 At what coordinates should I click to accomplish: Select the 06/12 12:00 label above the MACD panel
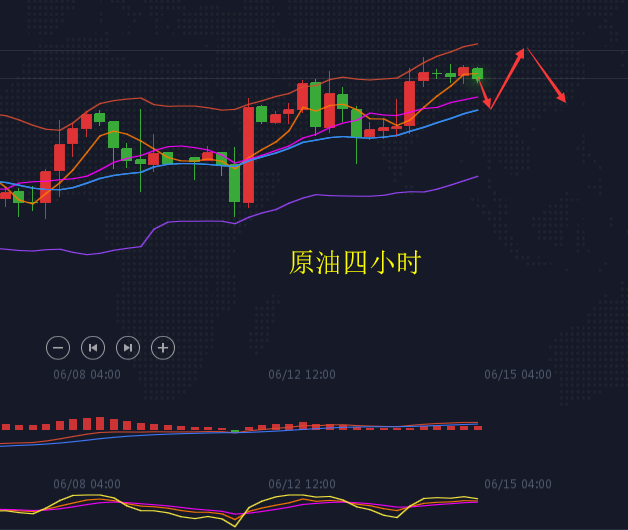[302, 375]
